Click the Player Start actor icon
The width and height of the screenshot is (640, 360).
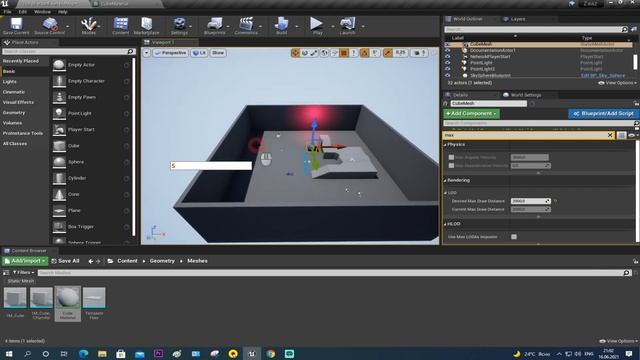click(x=59, y=129)
